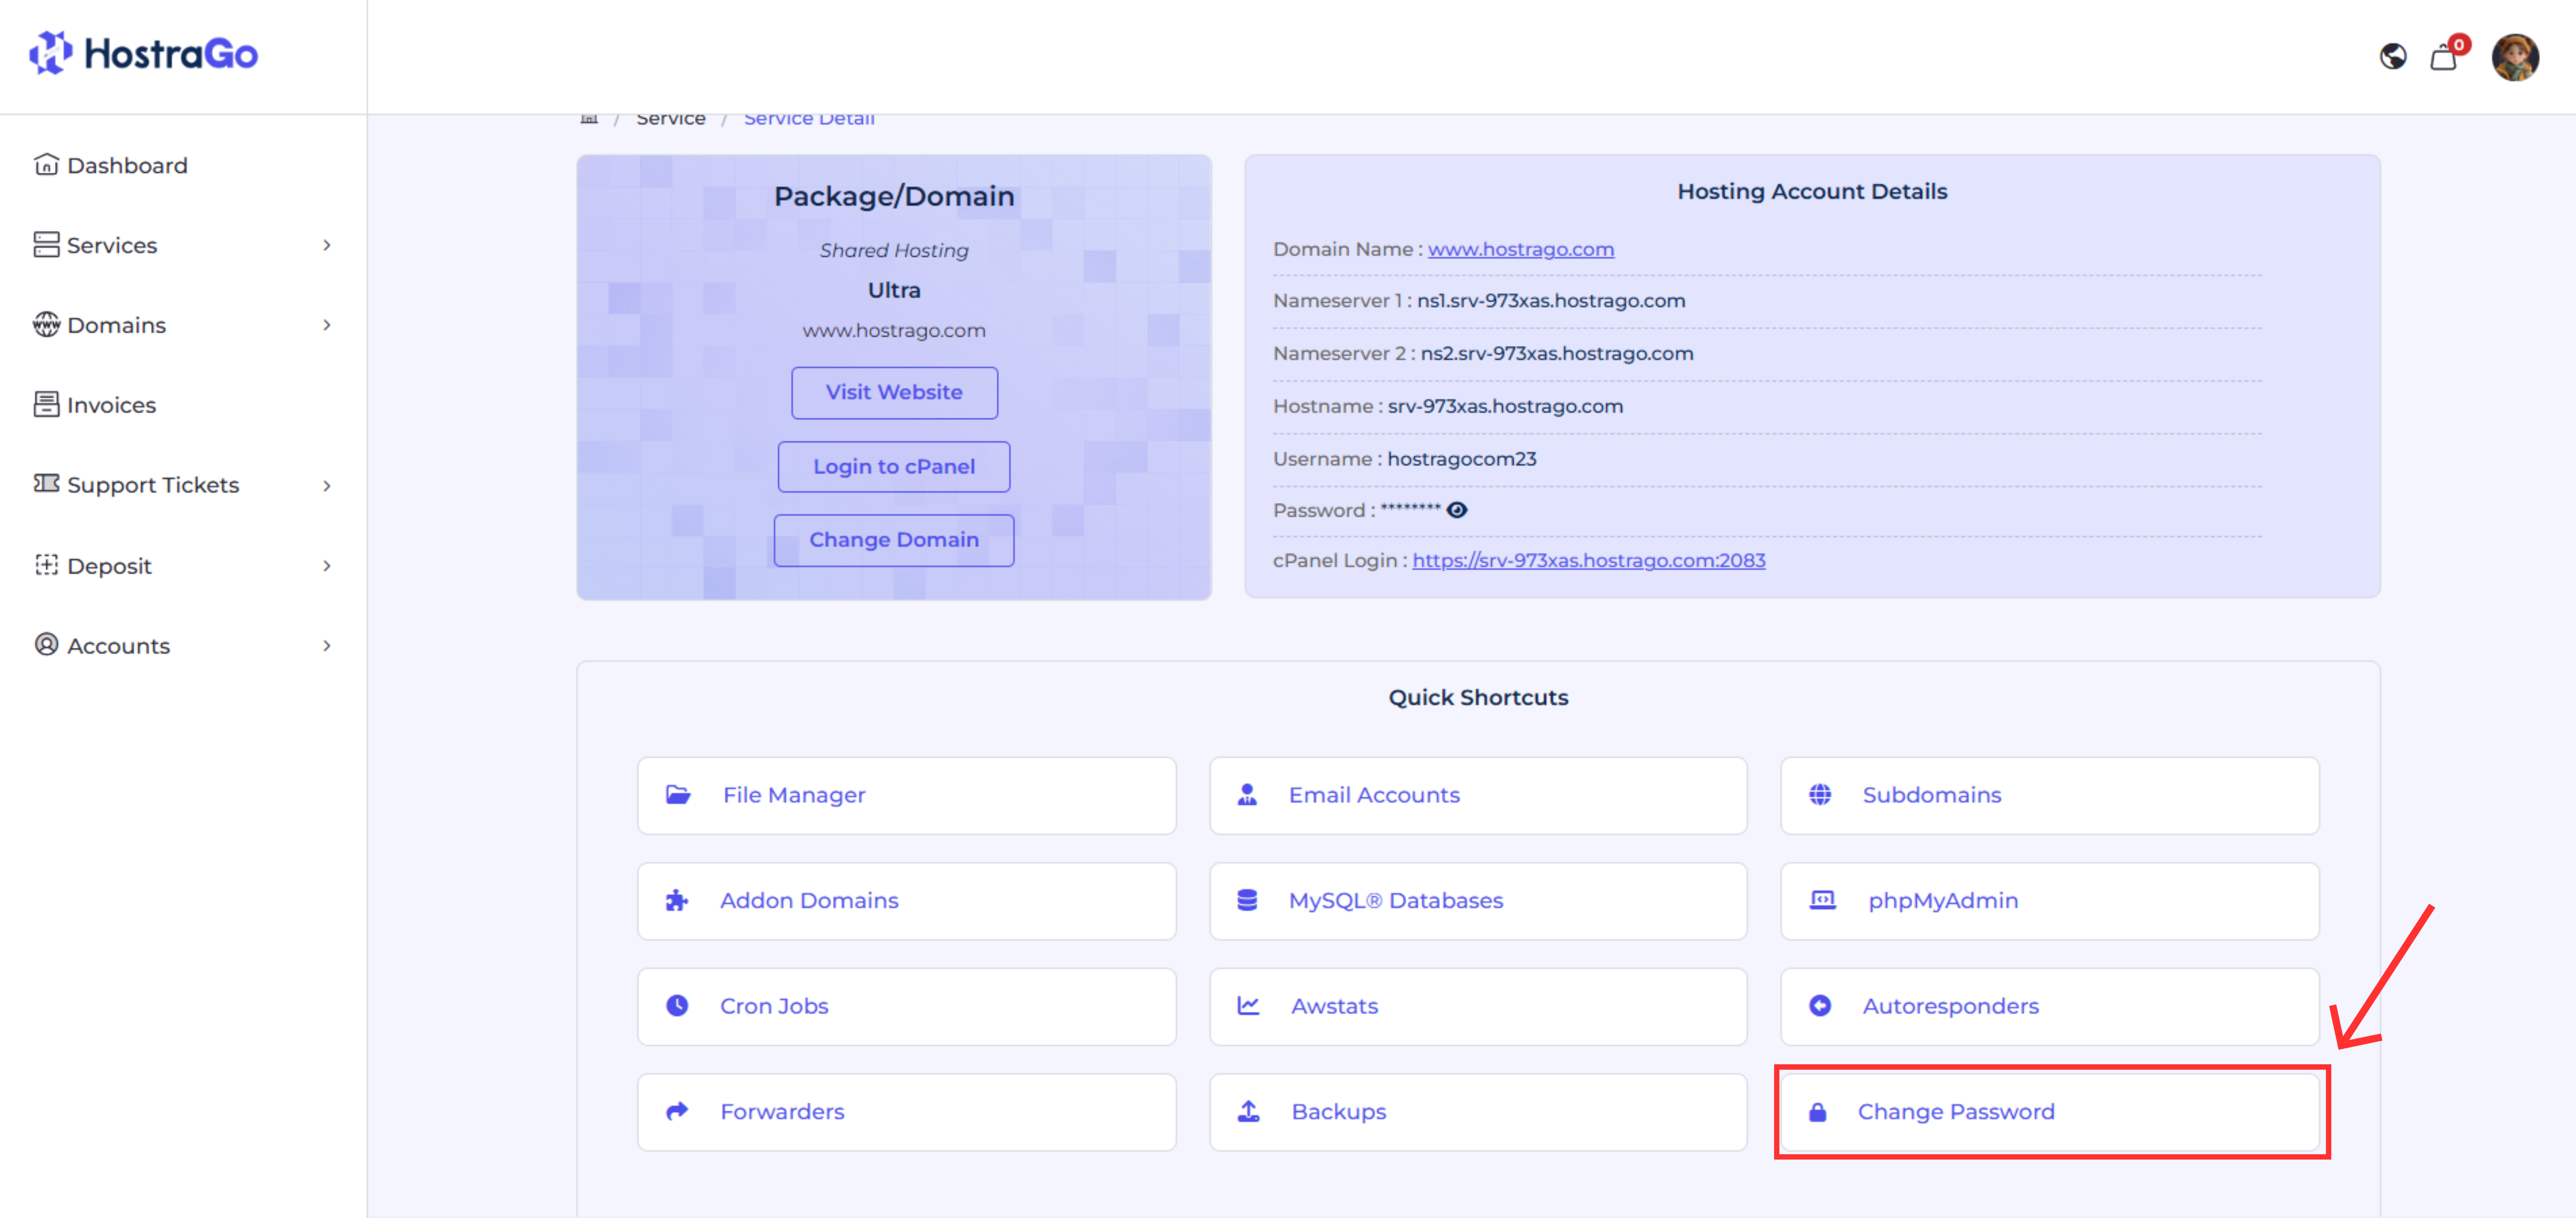Click the Service Detail breadcrumb
2576x1218 pixels.
[809, 119]
